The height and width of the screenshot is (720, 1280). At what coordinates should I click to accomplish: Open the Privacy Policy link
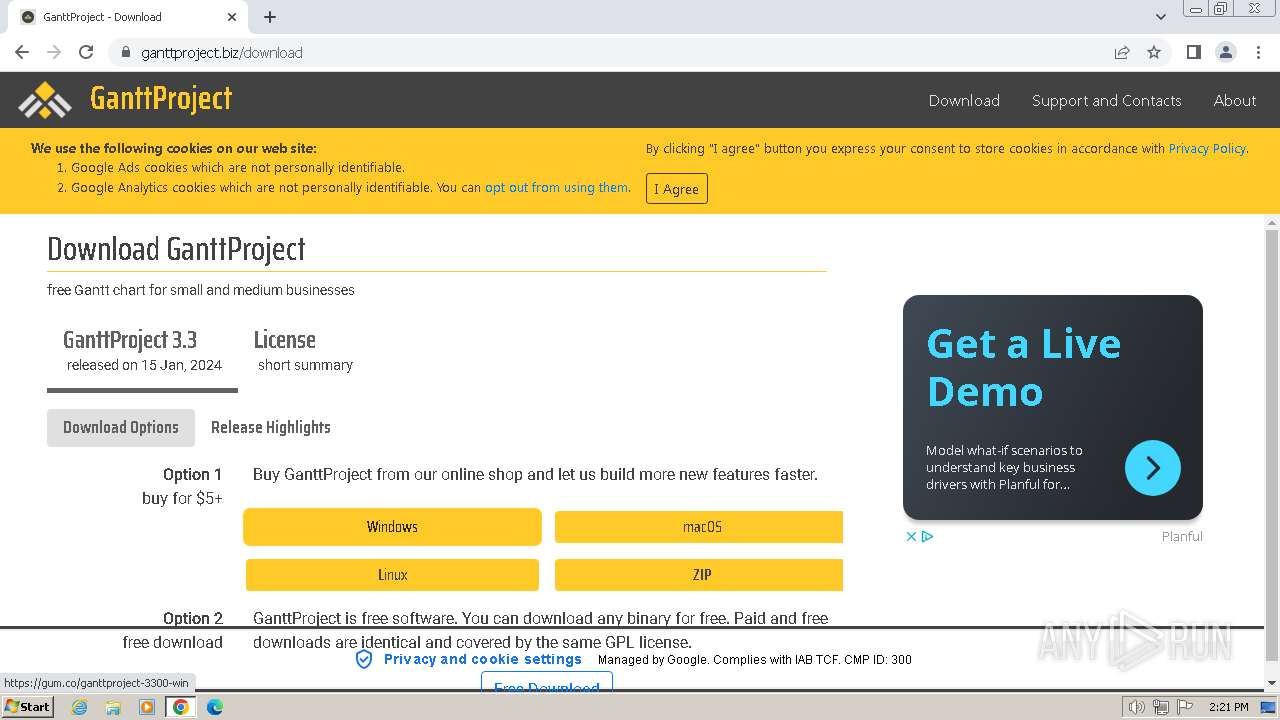click(1207, 148)
